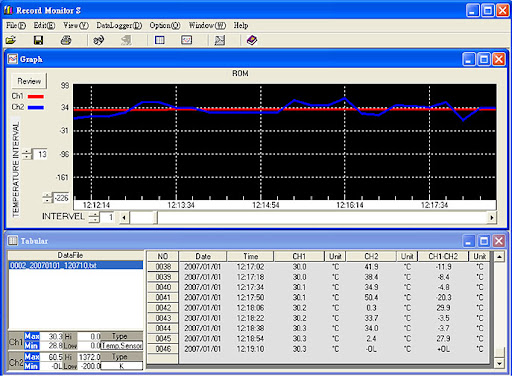
Task: Click the graph scrollbar left arrow
Action: [x=124, y=218]
